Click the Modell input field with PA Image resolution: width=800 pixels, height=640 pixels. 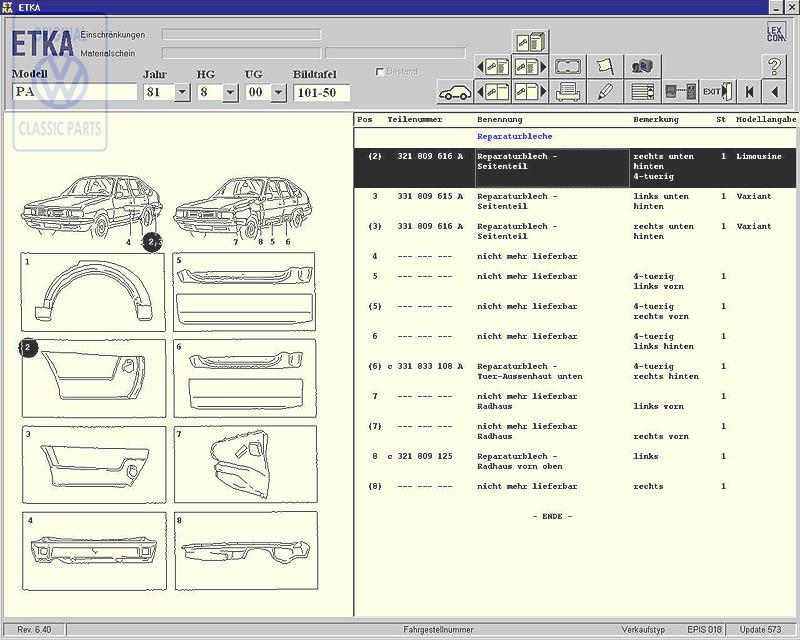pyautogui.click(x=73, y=93)
